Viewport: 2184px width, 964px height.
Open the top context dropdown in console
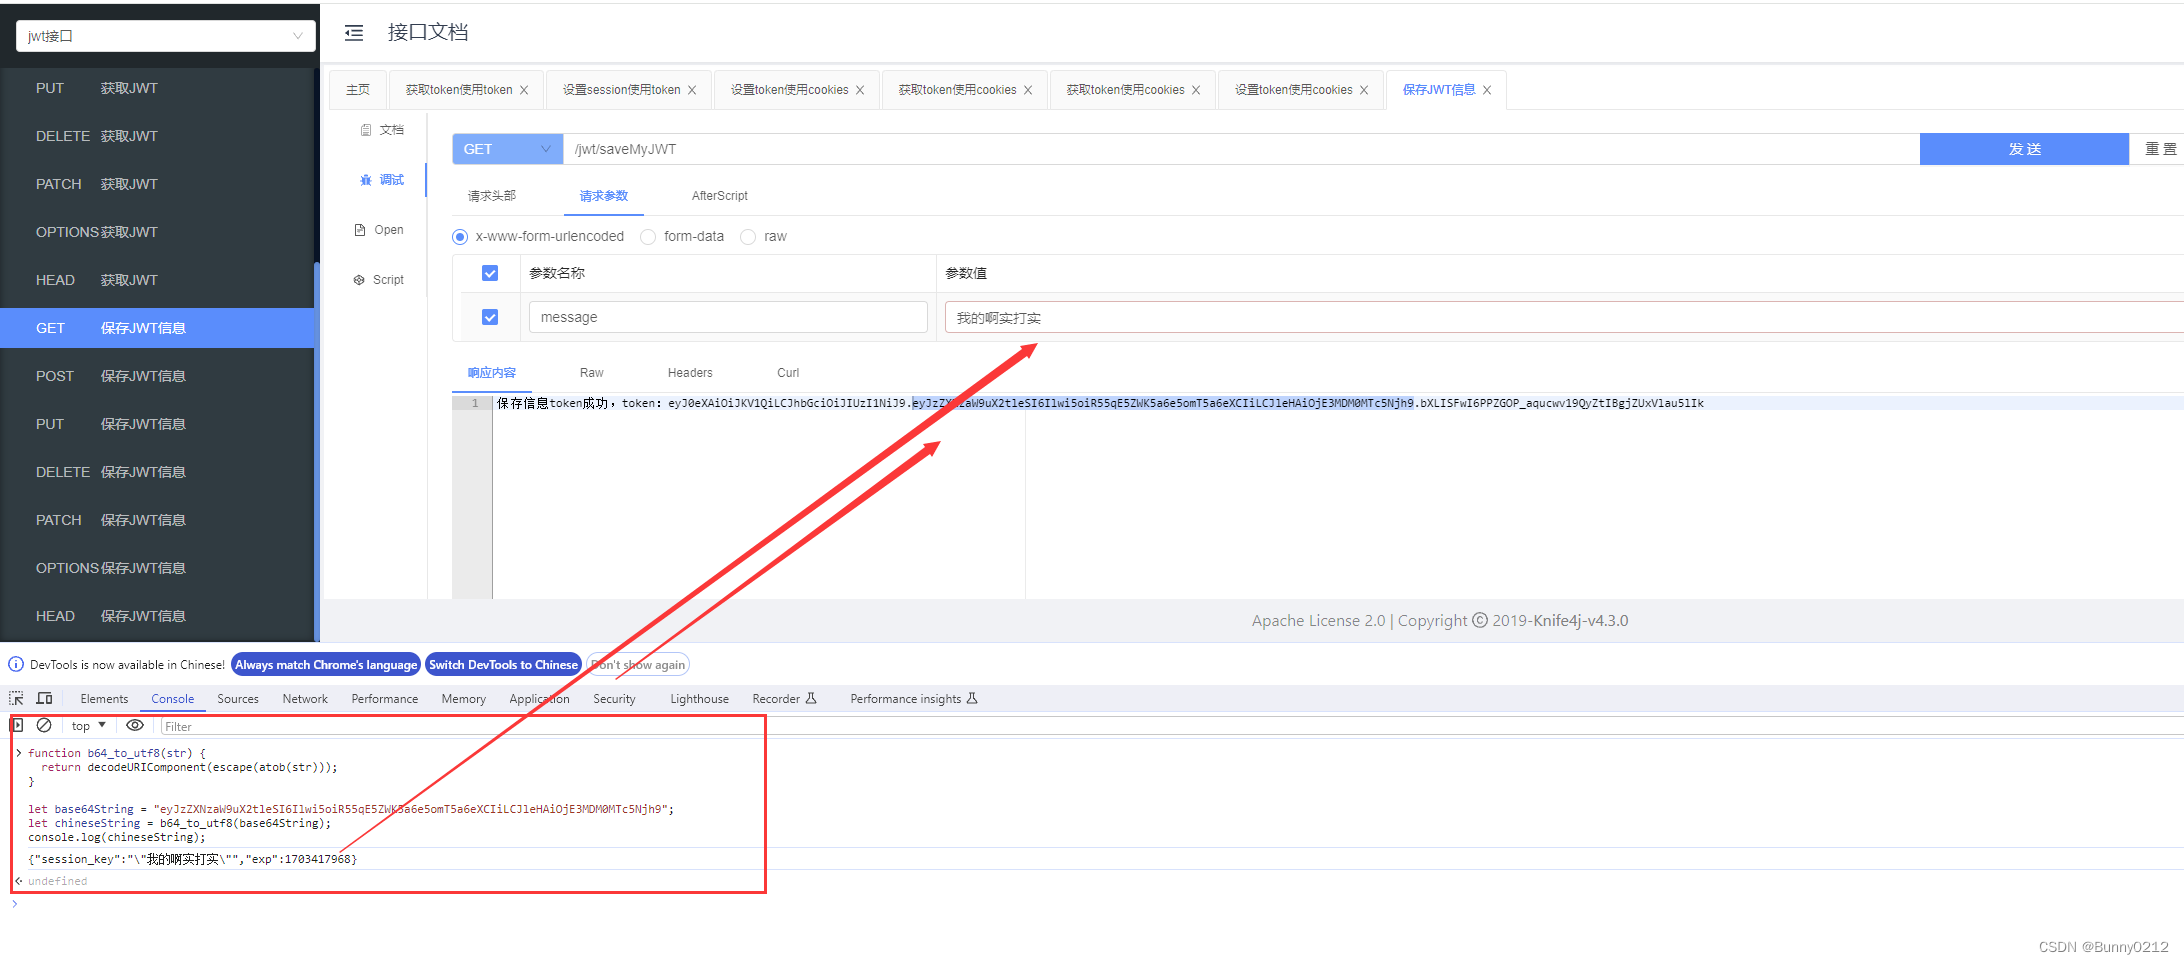tap(89, 726)
